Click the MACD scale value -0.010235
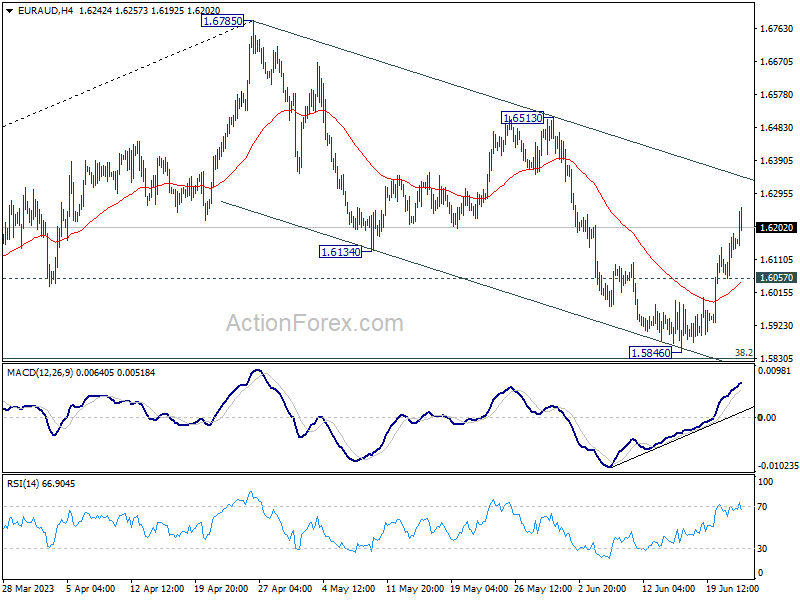 tap(778, 466)
